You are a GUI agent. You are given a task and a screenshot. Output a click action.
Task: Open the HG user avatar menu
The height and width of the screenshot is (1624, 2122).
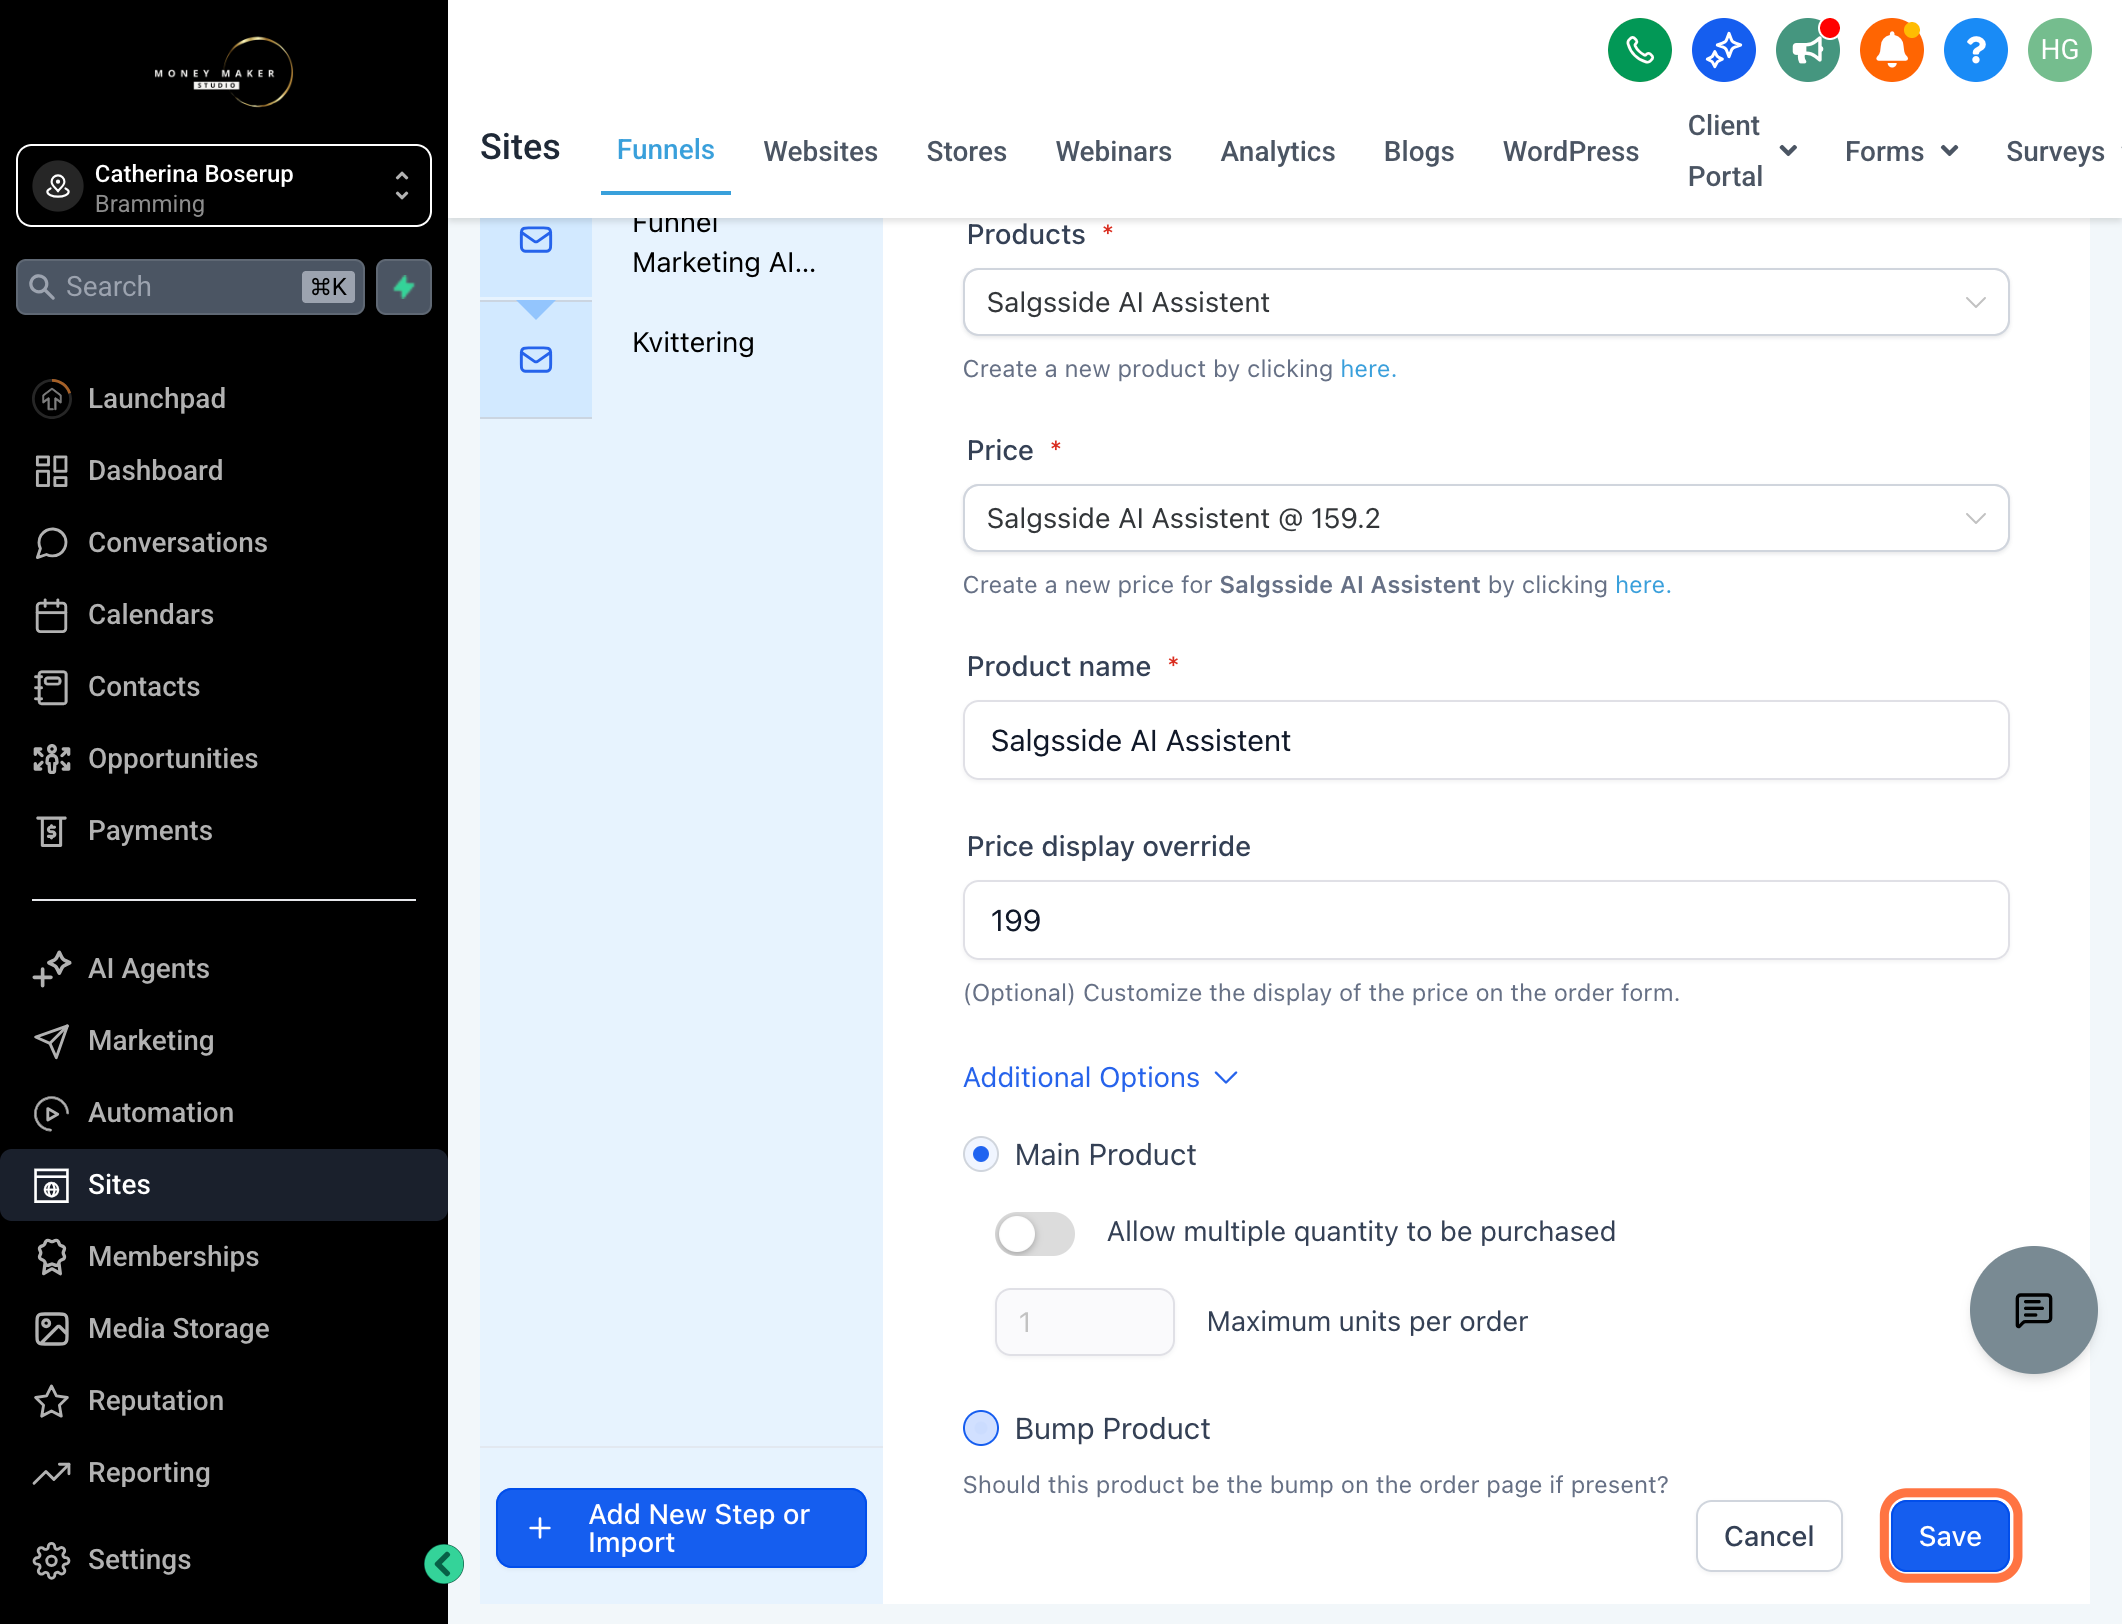point(2059,50)
